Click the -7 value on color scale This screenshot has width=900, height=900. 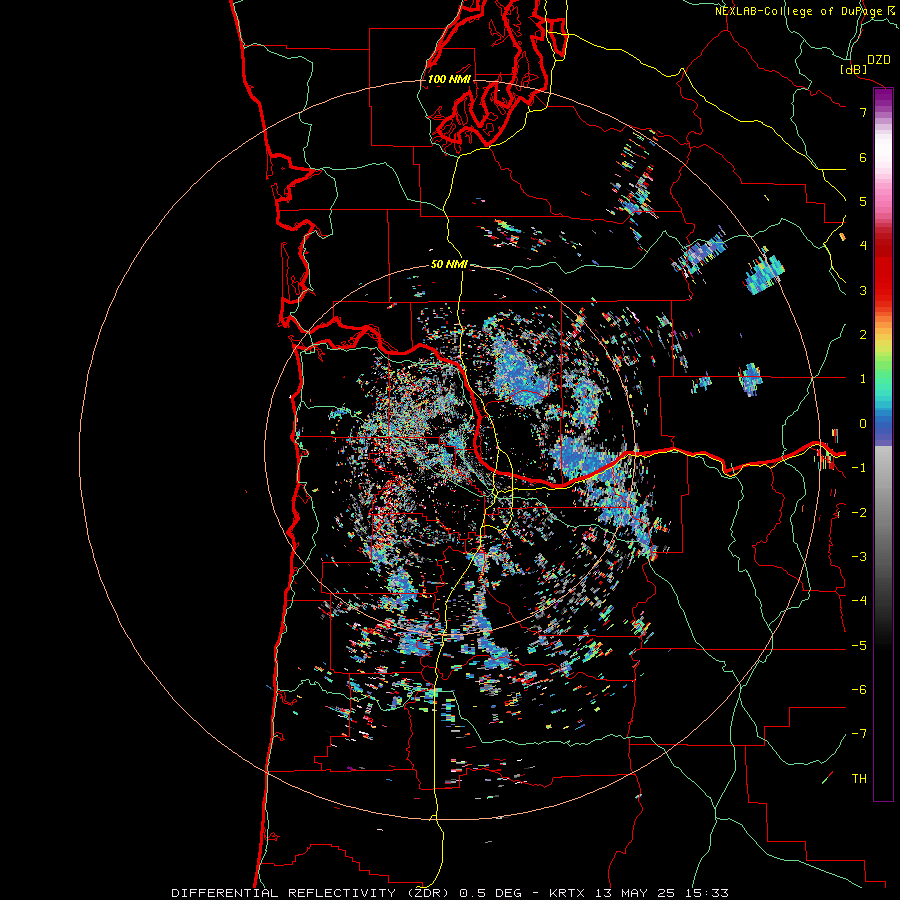859,734
